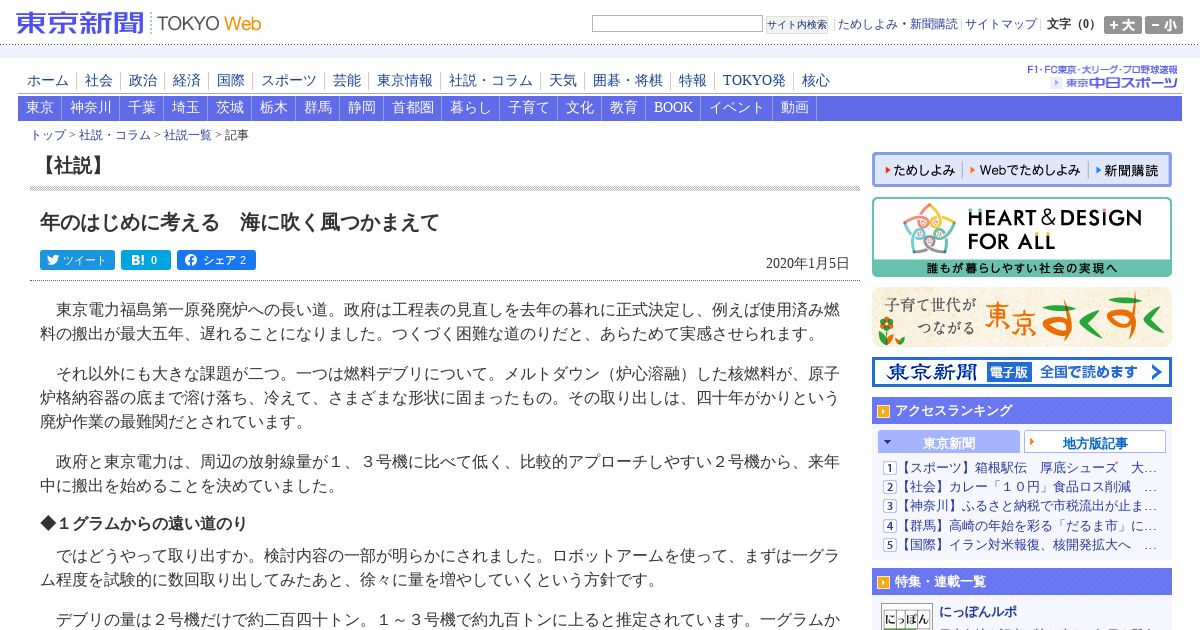Open 教育 in the blue bar
The image size is (1200, 630).
click(624, 108)
